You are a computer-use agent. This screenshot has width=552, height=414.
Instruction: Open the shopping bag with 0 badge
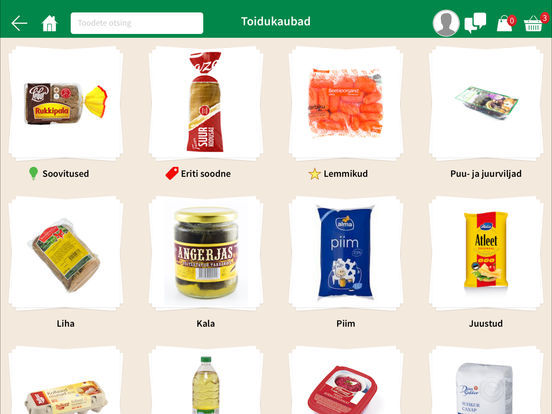coord(506,23)
